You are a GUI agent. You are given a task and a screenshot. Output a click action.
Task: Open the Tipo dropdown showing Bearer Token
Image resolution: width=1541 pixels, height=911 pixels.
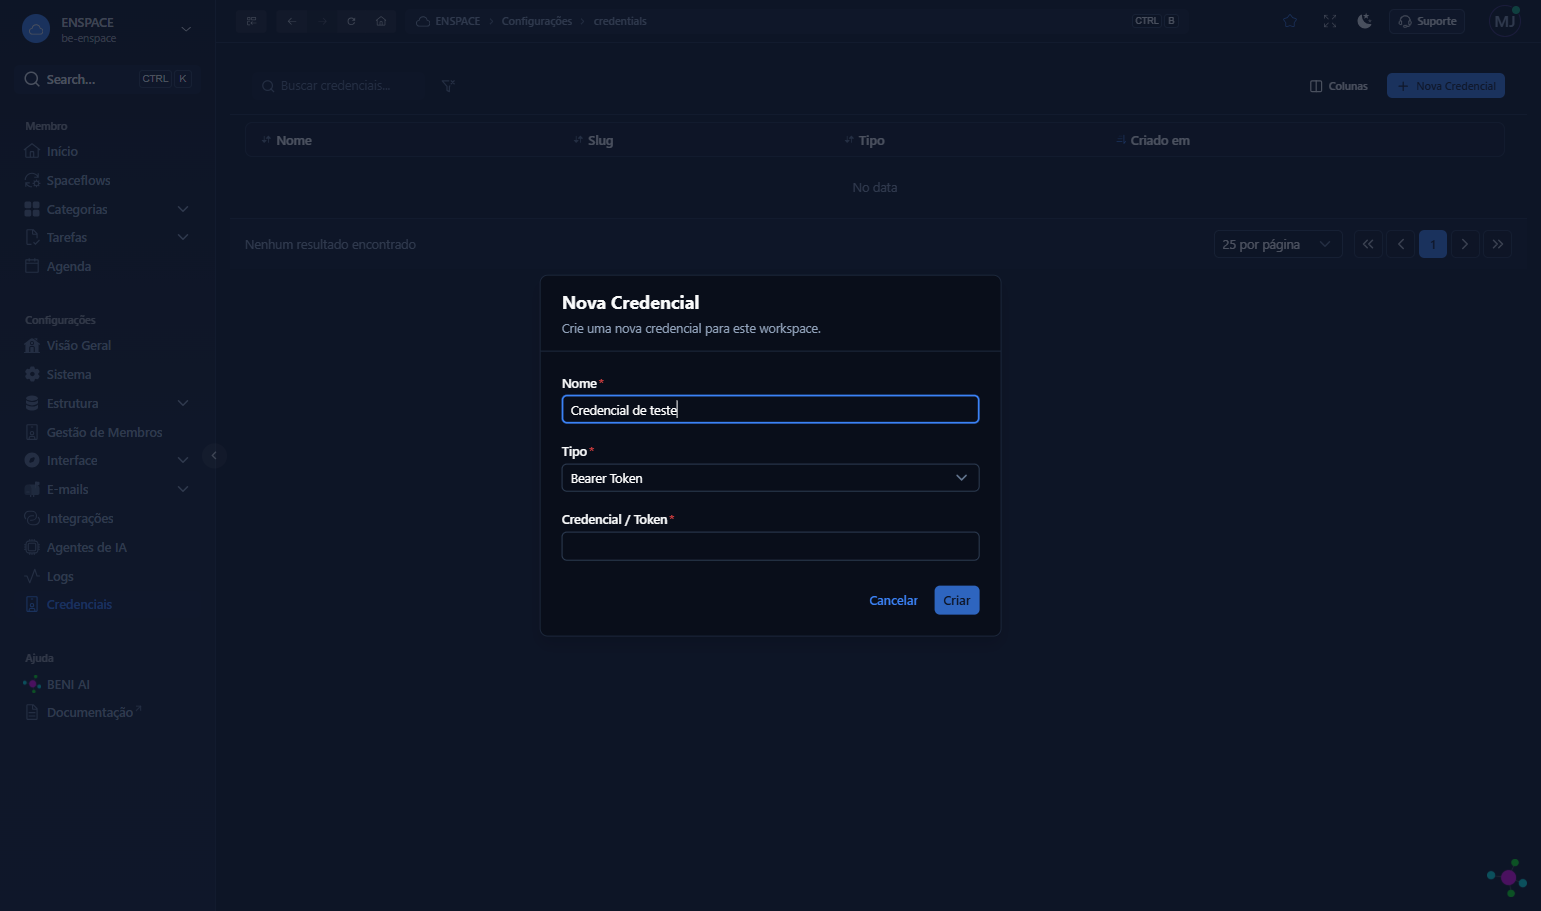(x=770, y=478)
